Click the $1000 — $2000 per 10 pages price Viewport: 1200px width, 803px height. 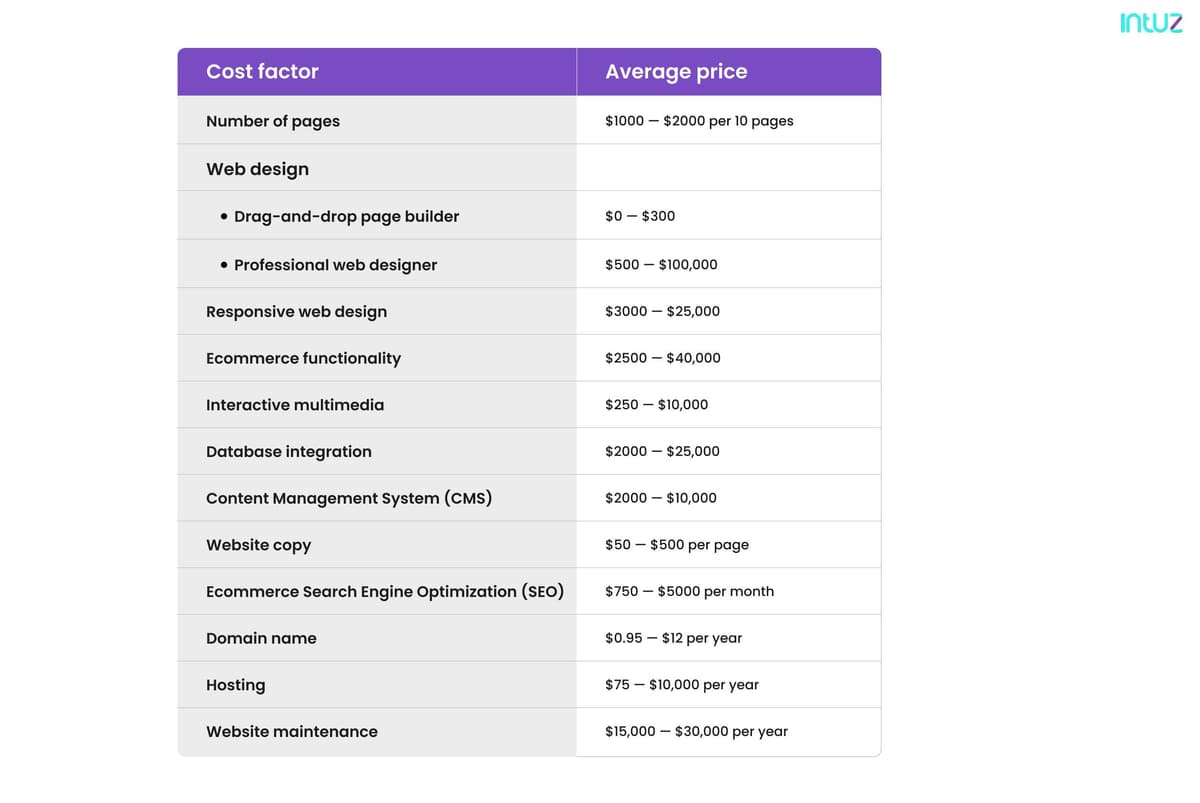click(x=699, y=121)
